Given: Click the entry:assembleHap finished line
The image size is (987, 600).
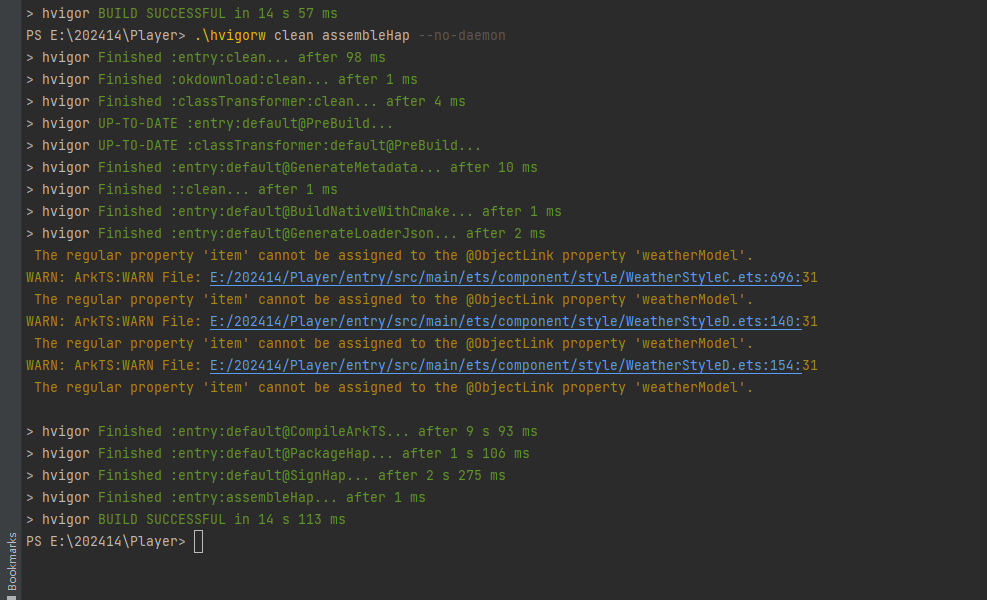Looking at the screenshot, I should 226,498.
